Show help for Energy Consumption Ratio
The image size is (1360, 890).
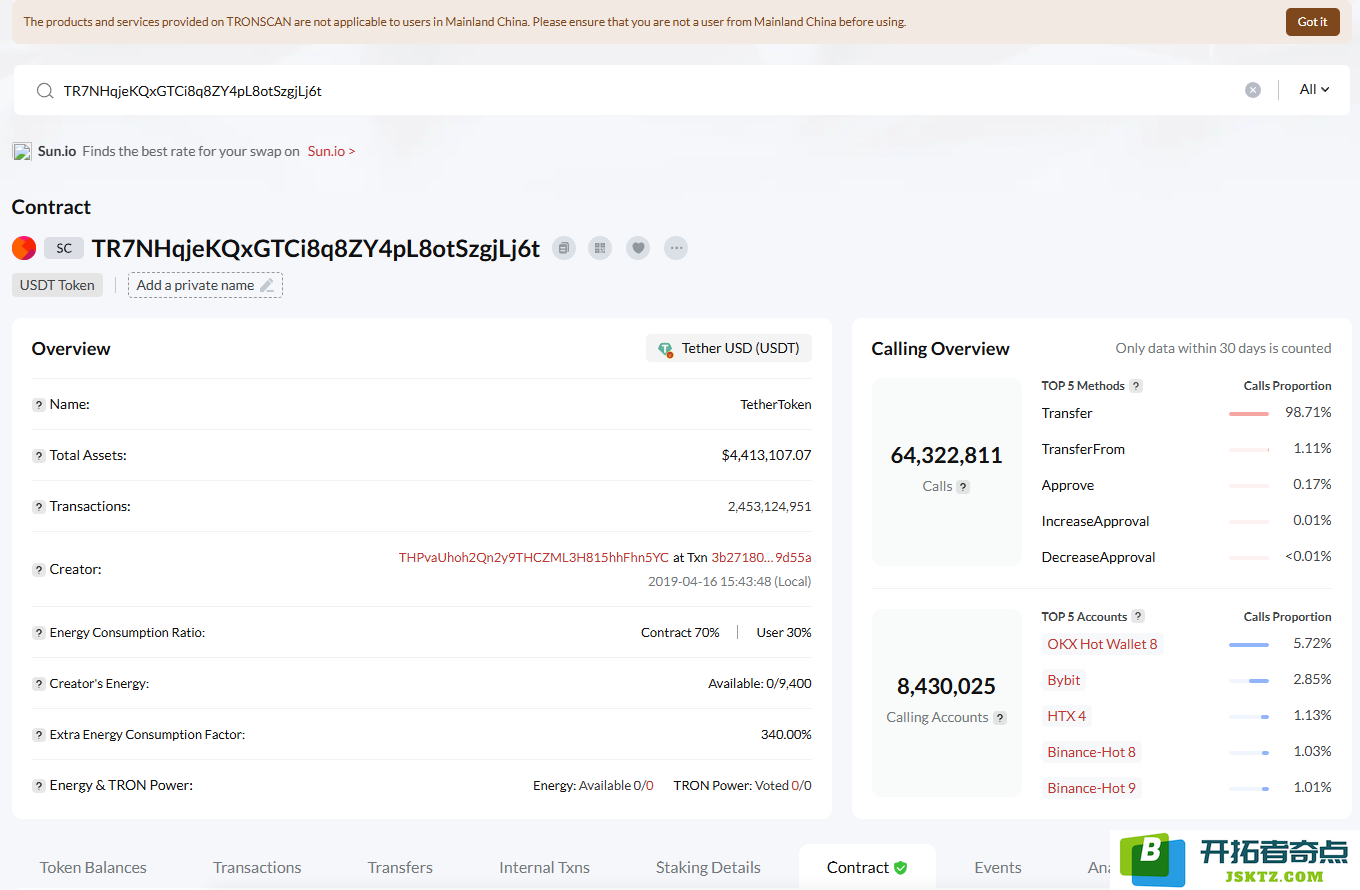(39, 633)
